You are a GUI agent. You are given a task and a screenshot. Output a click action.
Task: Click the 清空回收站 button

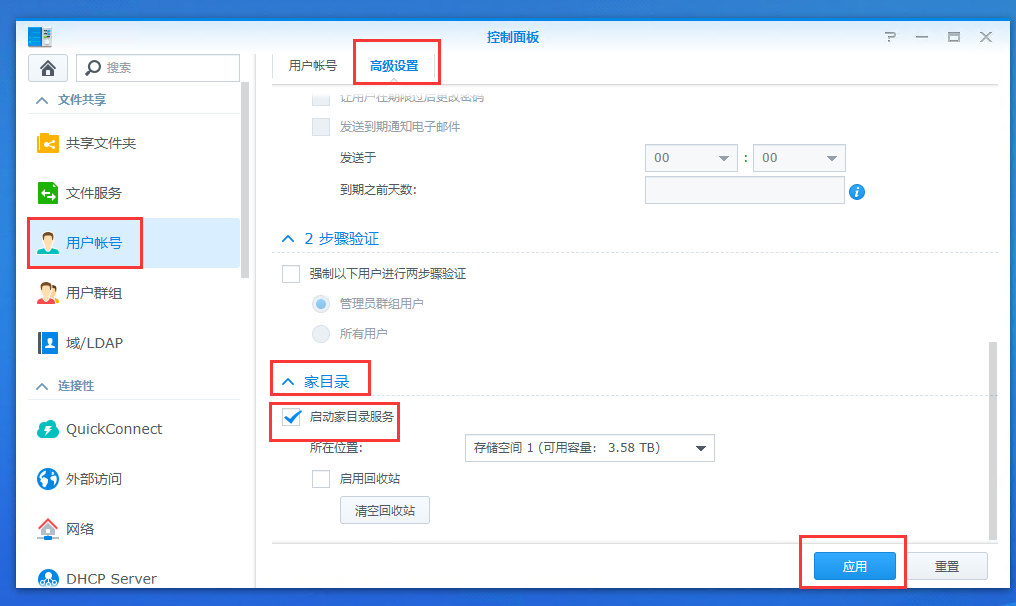(385, 511)
